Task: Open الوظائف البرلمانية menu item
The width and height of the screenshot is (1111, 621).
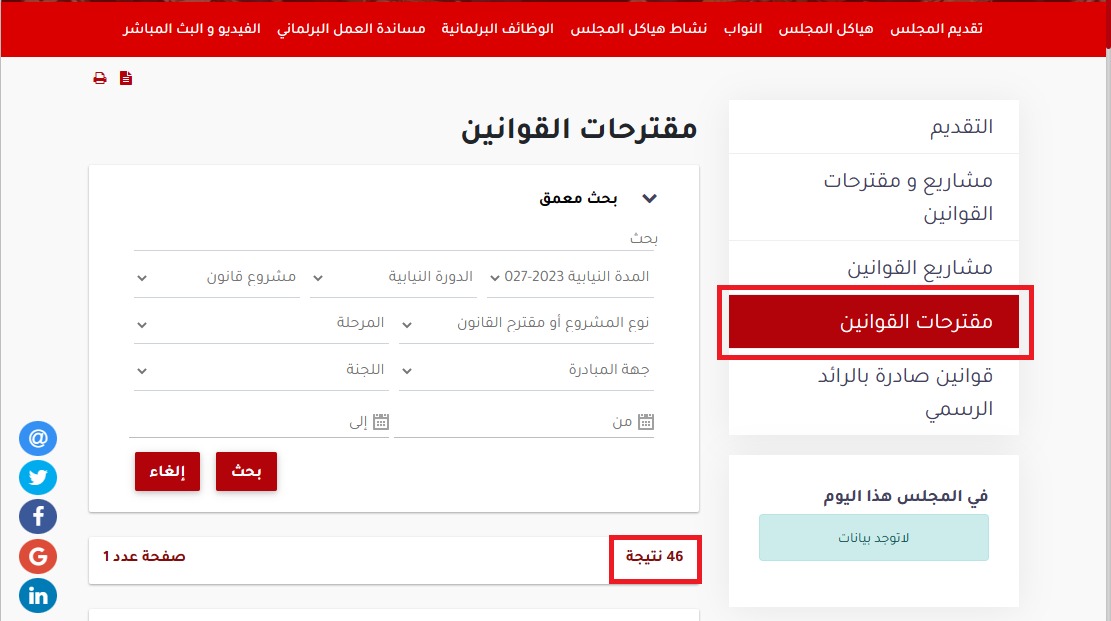Action: (497, 28)
